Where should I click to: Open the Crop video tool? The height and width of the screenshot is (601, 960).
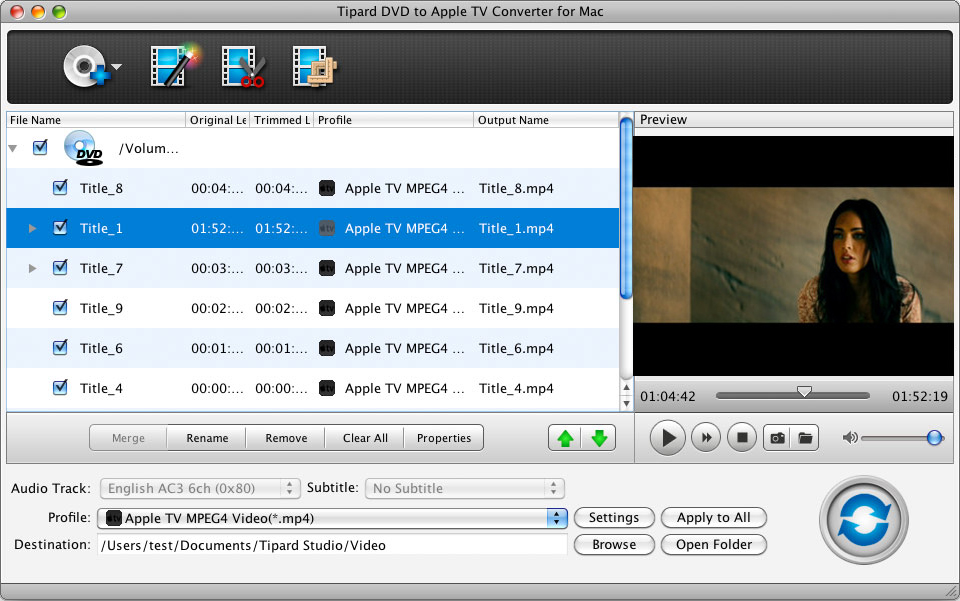[315, 67]
